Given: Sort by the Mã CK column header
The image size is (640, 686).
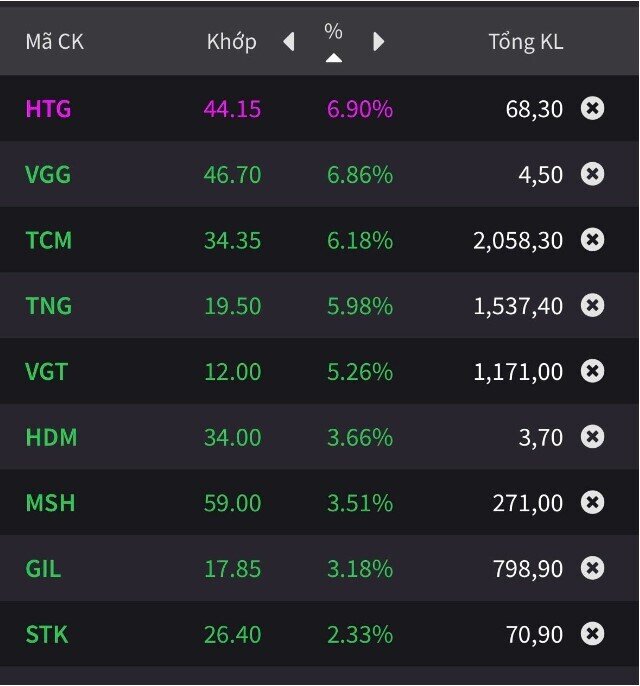Looking at the screenshot, I should 54,42.
